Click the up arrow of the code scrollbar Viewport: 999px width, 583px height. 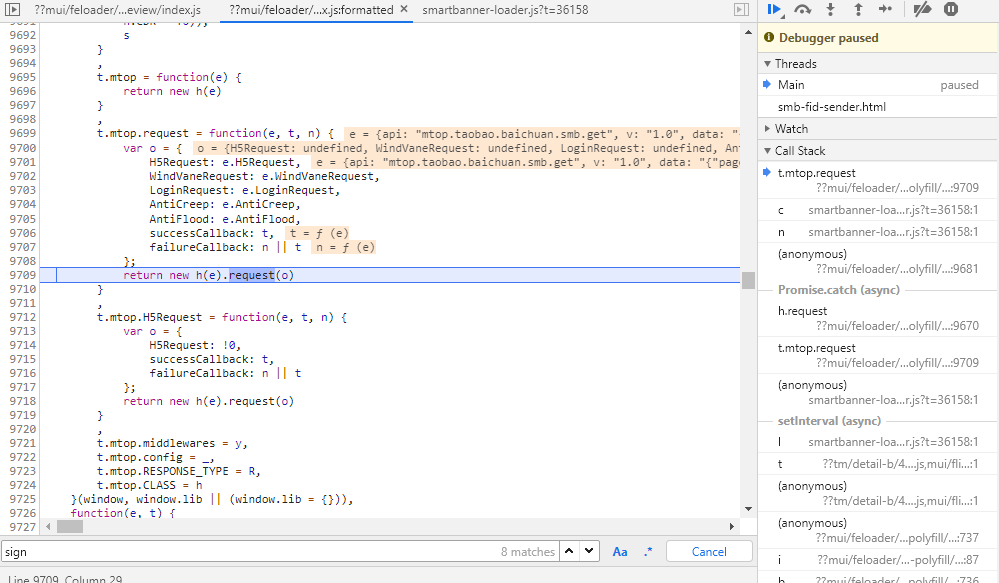749,32
